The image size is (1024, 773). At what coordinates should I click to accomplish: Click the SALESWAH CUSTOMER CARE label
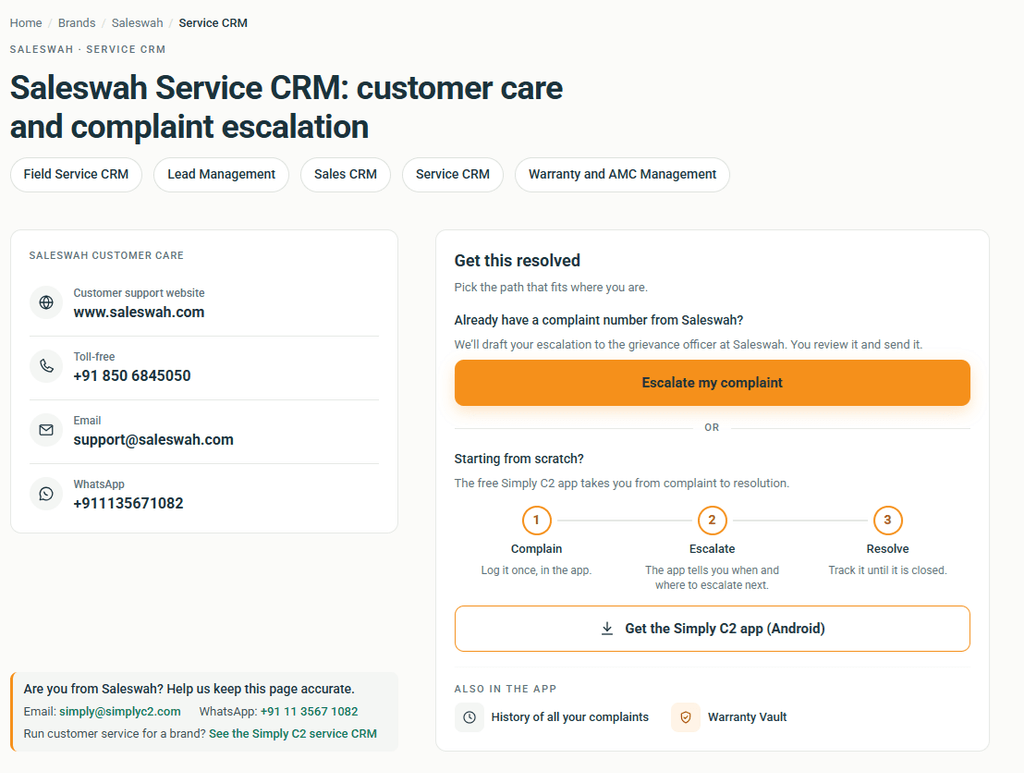(106, 255)
